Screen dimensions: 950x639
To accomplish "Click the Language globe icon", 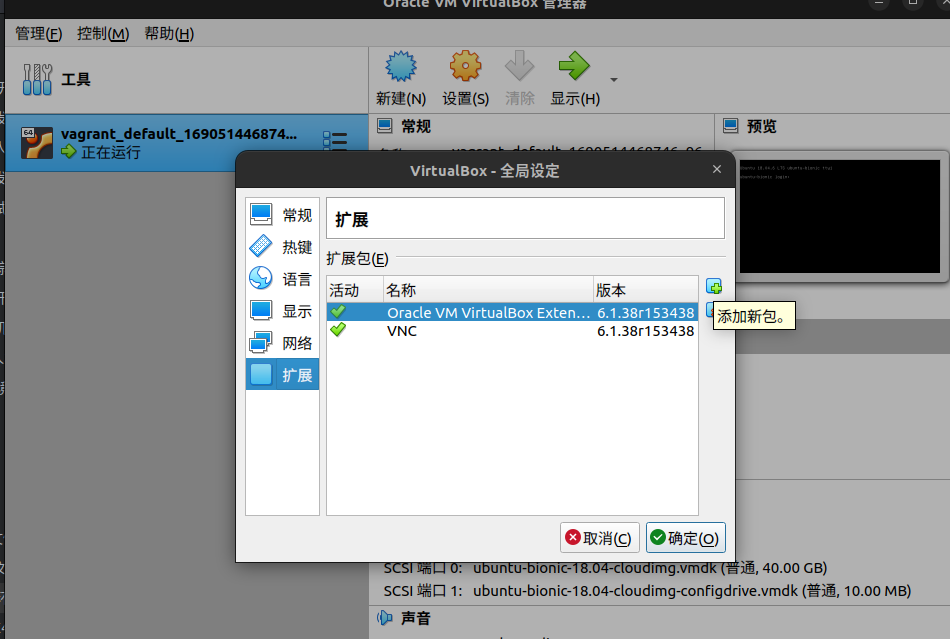I will pos(261,278).
